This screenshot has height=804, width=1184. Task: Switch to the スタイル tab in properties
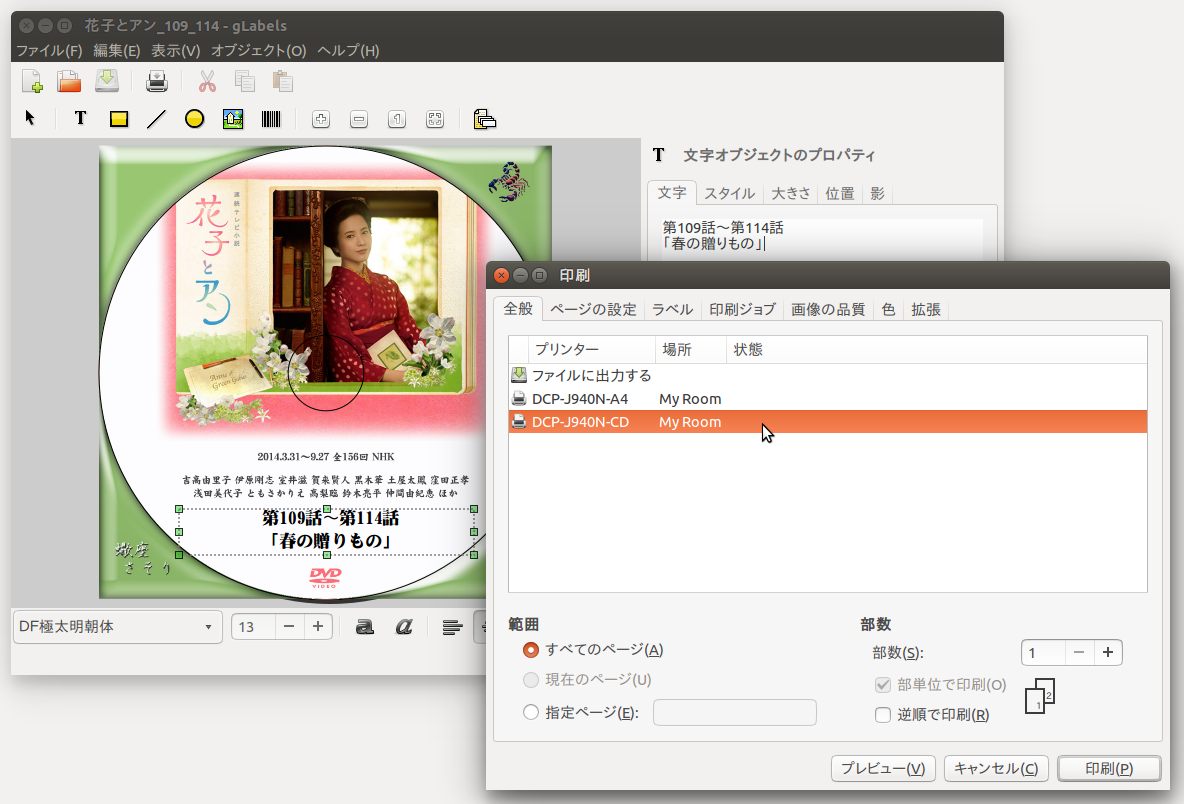pyautogui.click(x=729, y=193)
